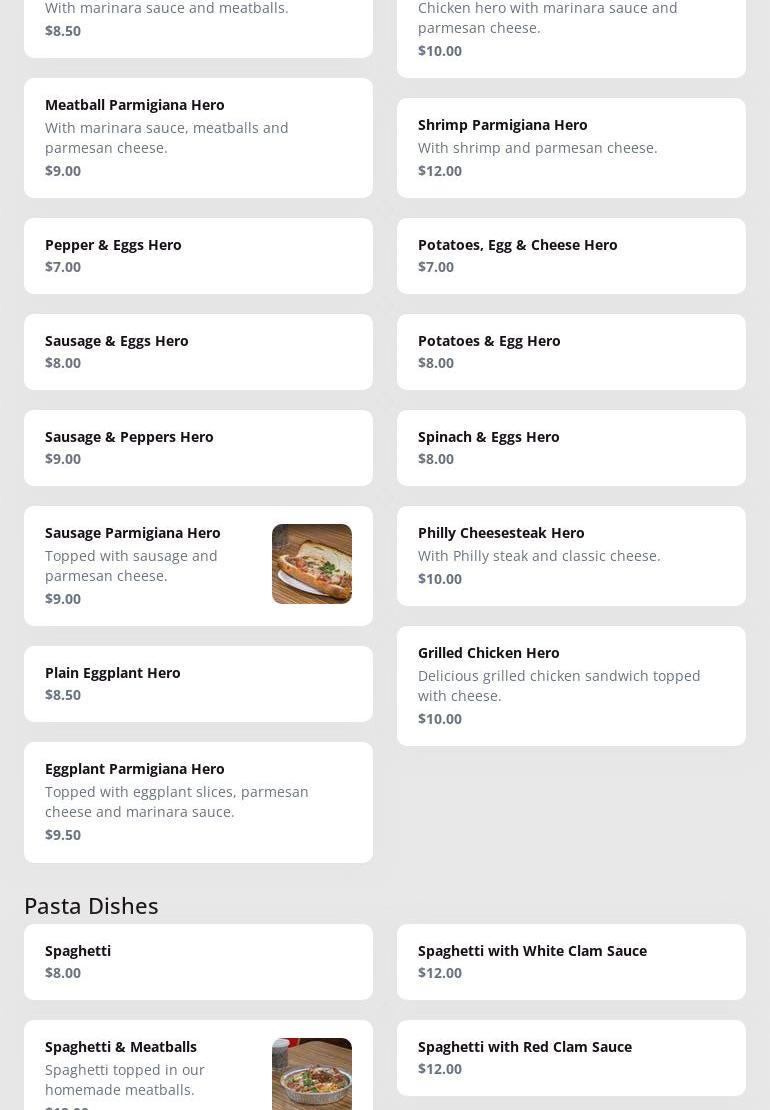Open Potatoes & Egg Hero item
The image size is (770, 1110).
pyautogui.click(x=571, y=352)
